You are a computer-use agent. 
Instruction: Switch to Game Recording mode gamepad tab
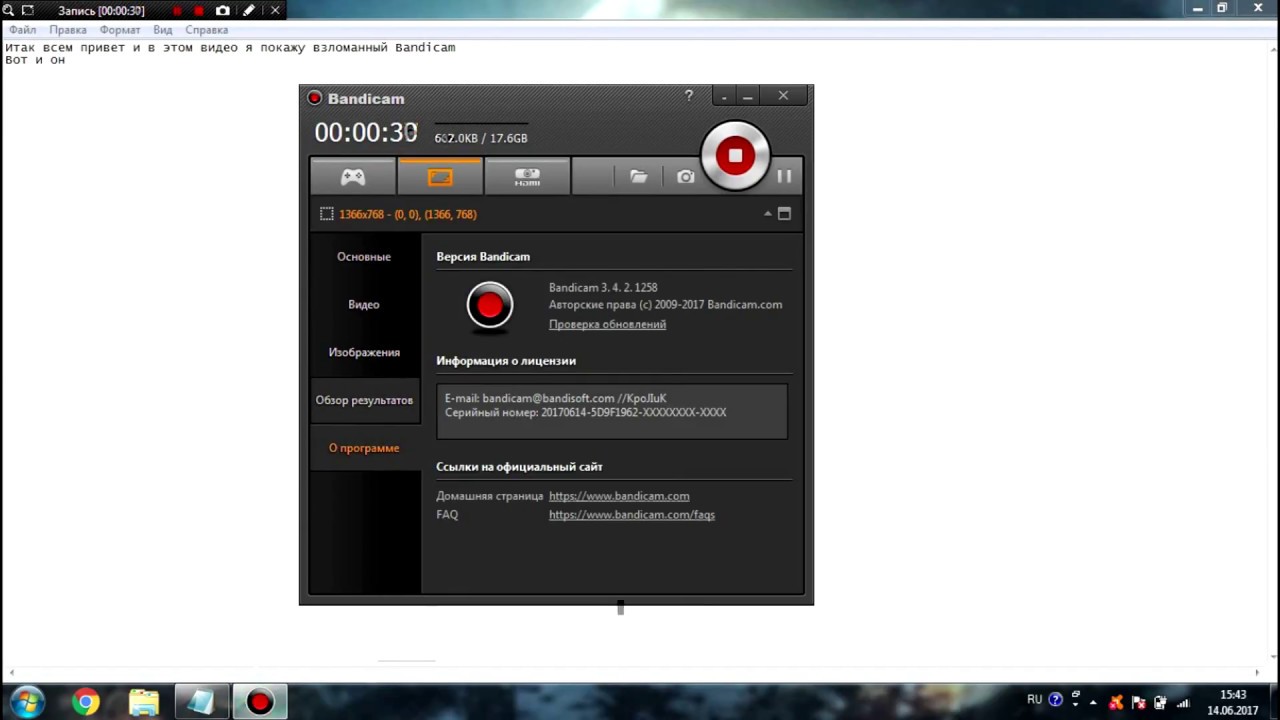[x=353, y=177]
